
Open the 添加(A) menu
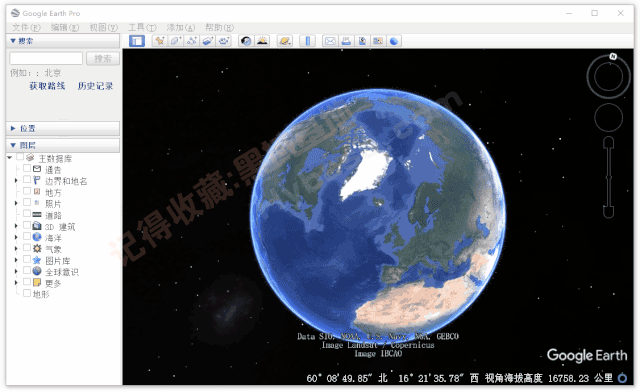(181, 27)
